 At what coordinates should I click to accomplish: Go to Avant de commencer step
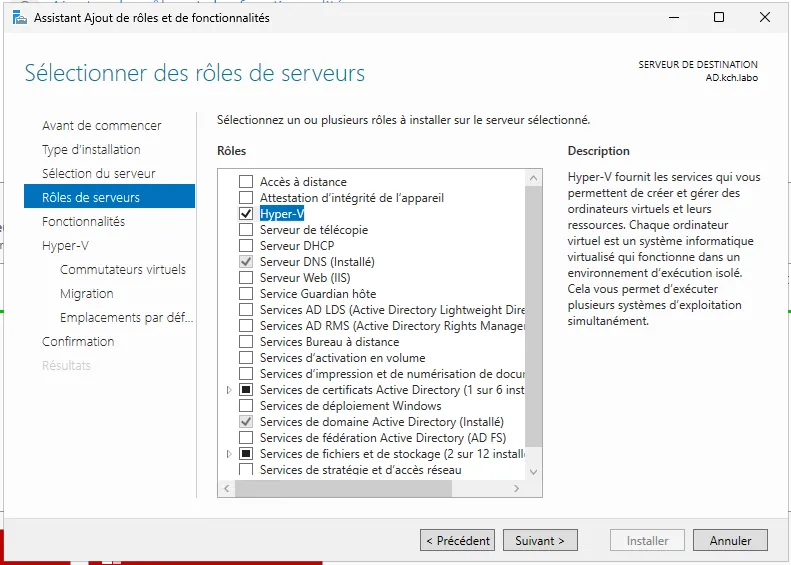pyautogui.click(x=101, y=126)
